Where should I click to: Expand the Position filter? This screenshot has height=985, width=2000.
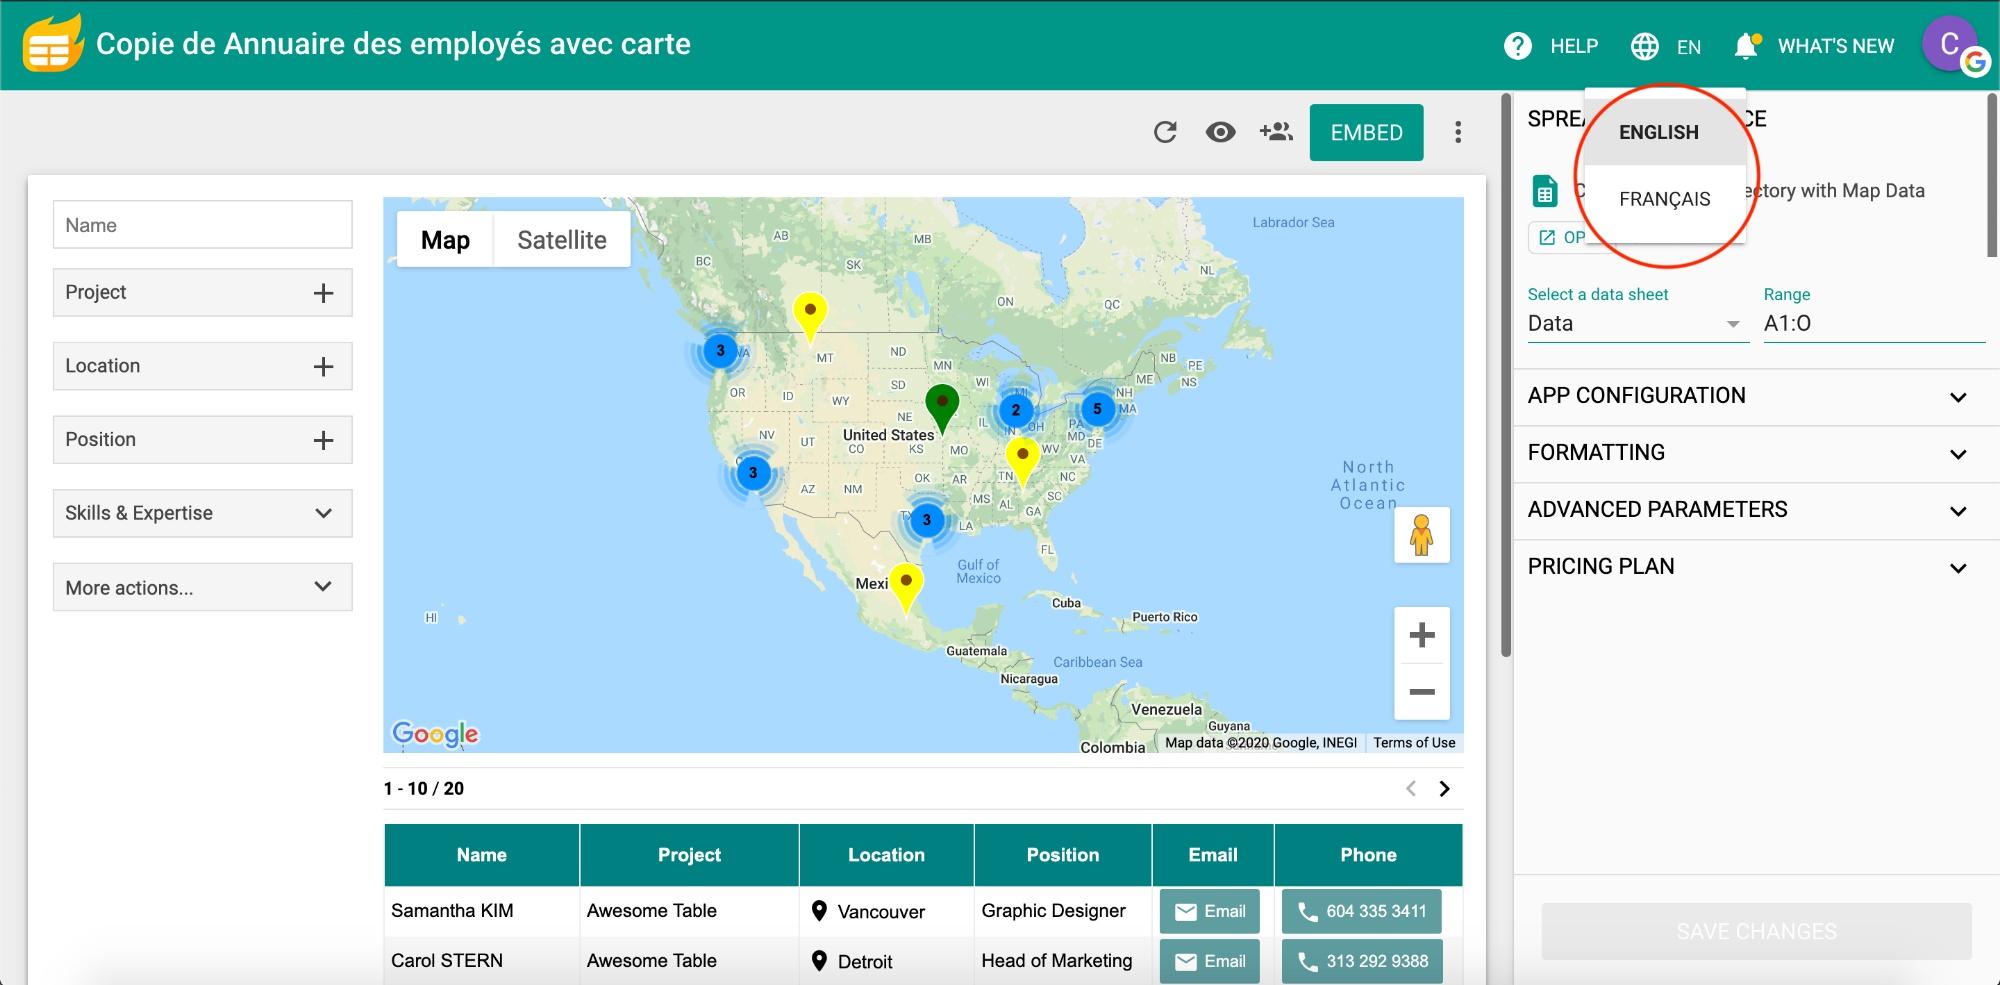203,440
